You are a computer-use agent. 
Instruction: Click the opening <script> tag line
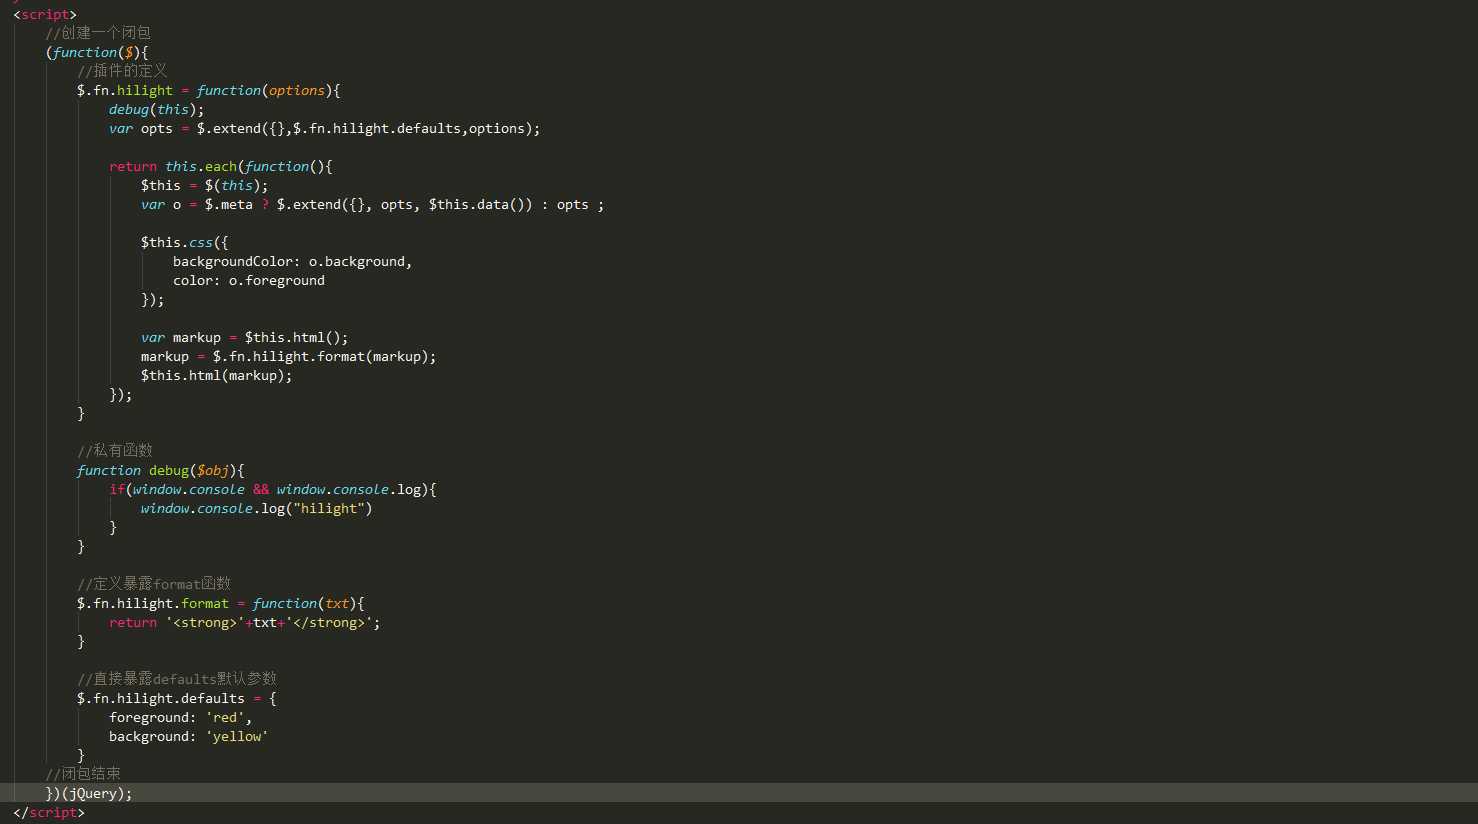coord(45,14)
